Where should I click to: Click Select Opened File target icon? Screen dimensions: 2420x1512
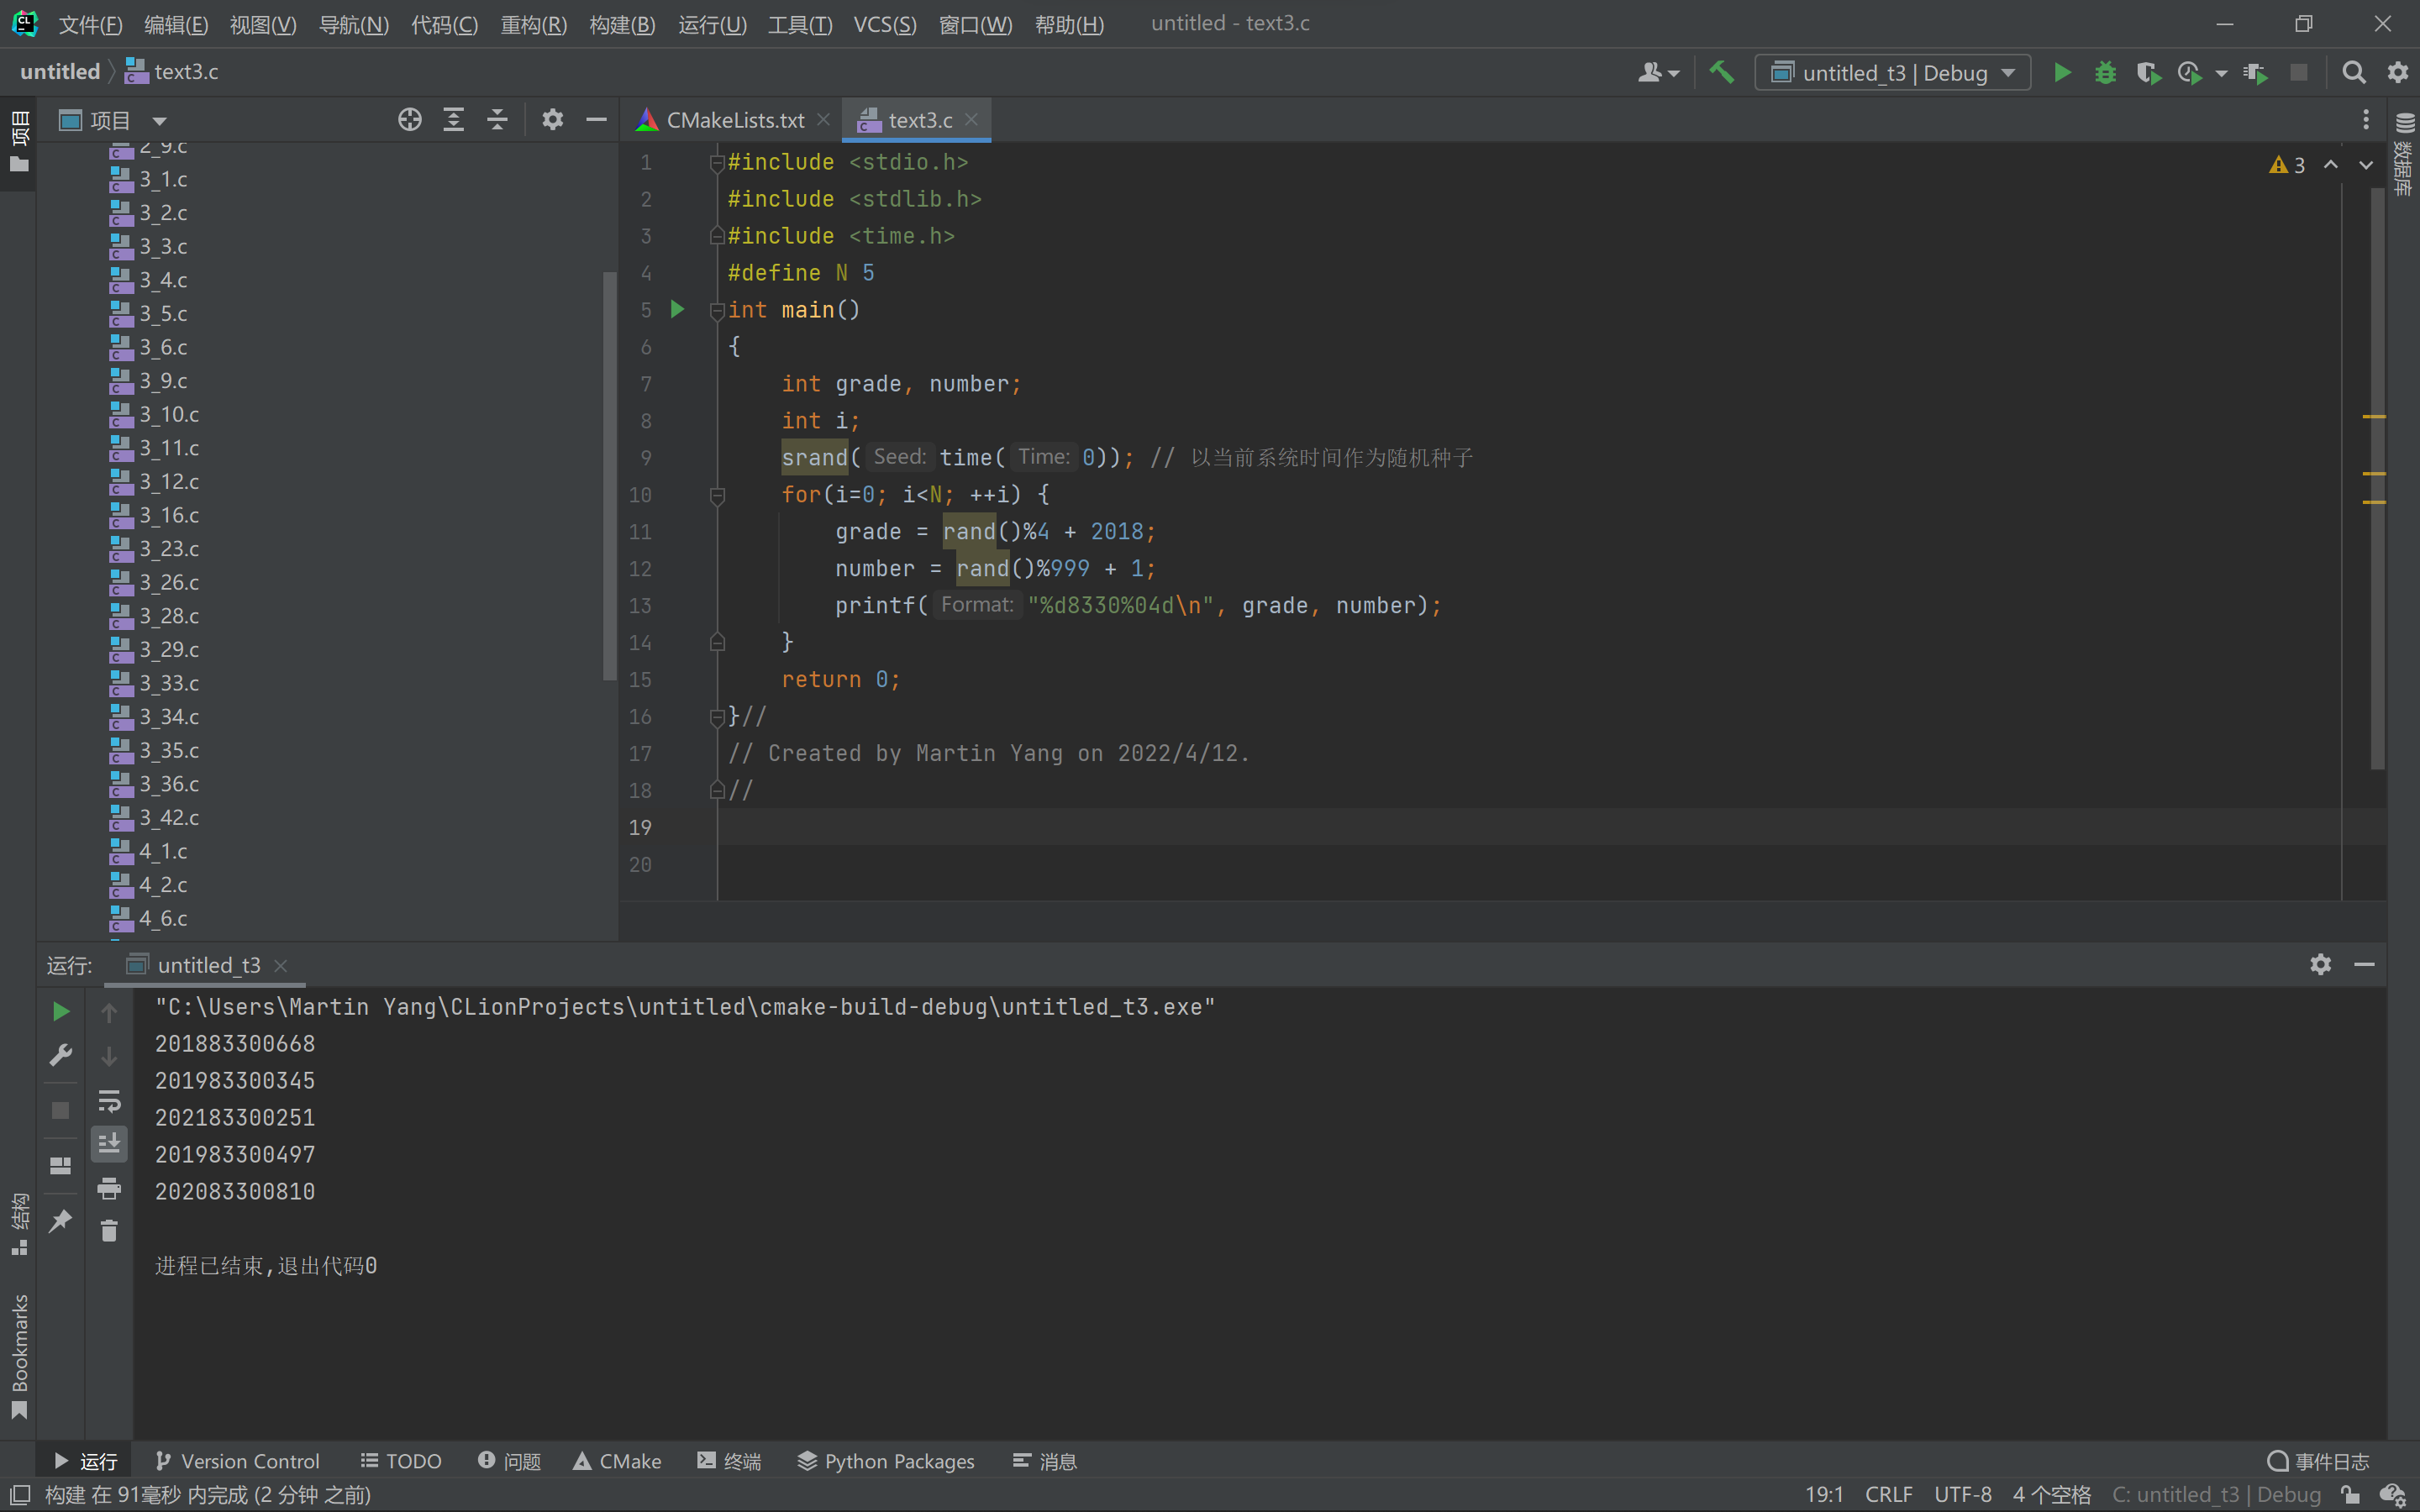[409, 120]
